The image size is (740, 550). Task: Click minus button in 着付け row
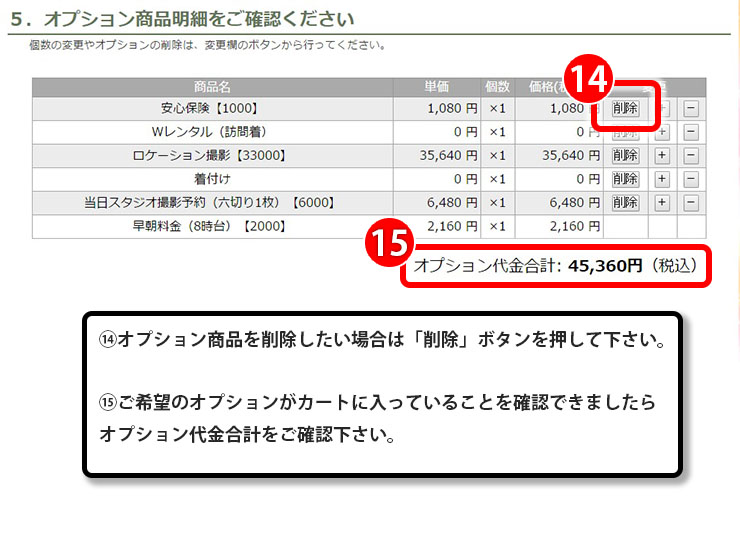coord(691,179)
